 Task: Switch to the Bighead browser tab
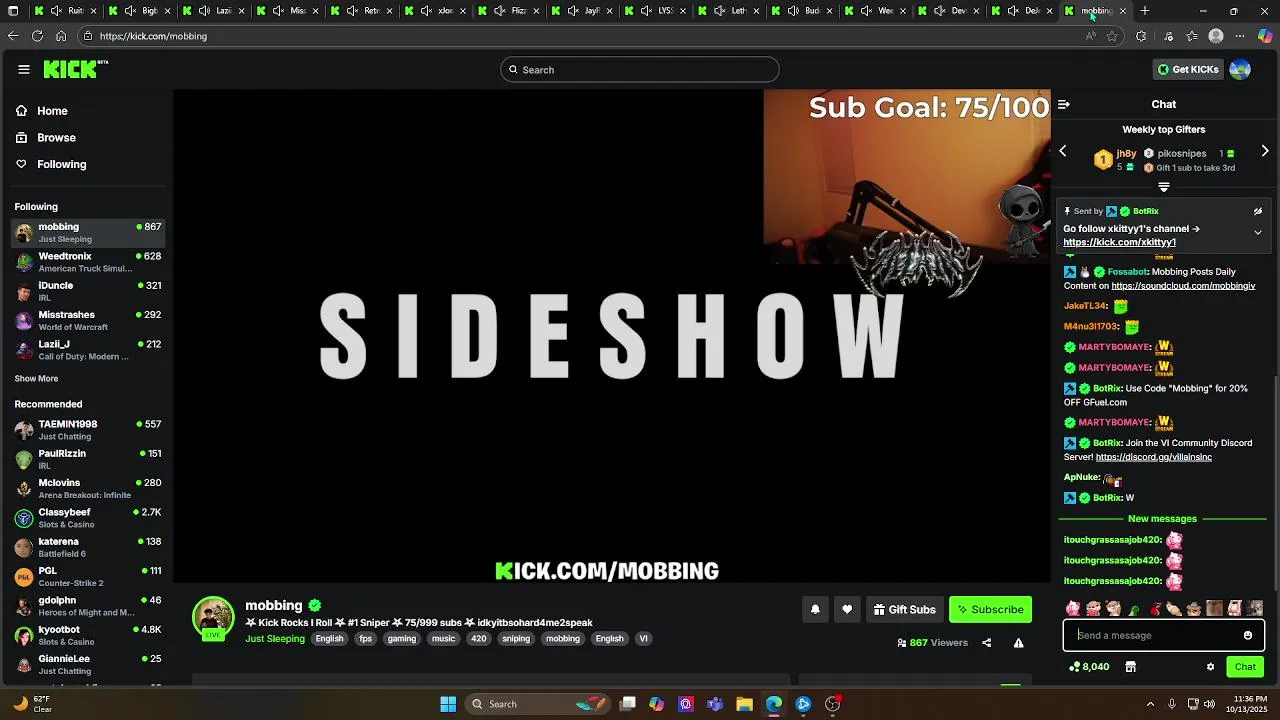tap(140, 11)
